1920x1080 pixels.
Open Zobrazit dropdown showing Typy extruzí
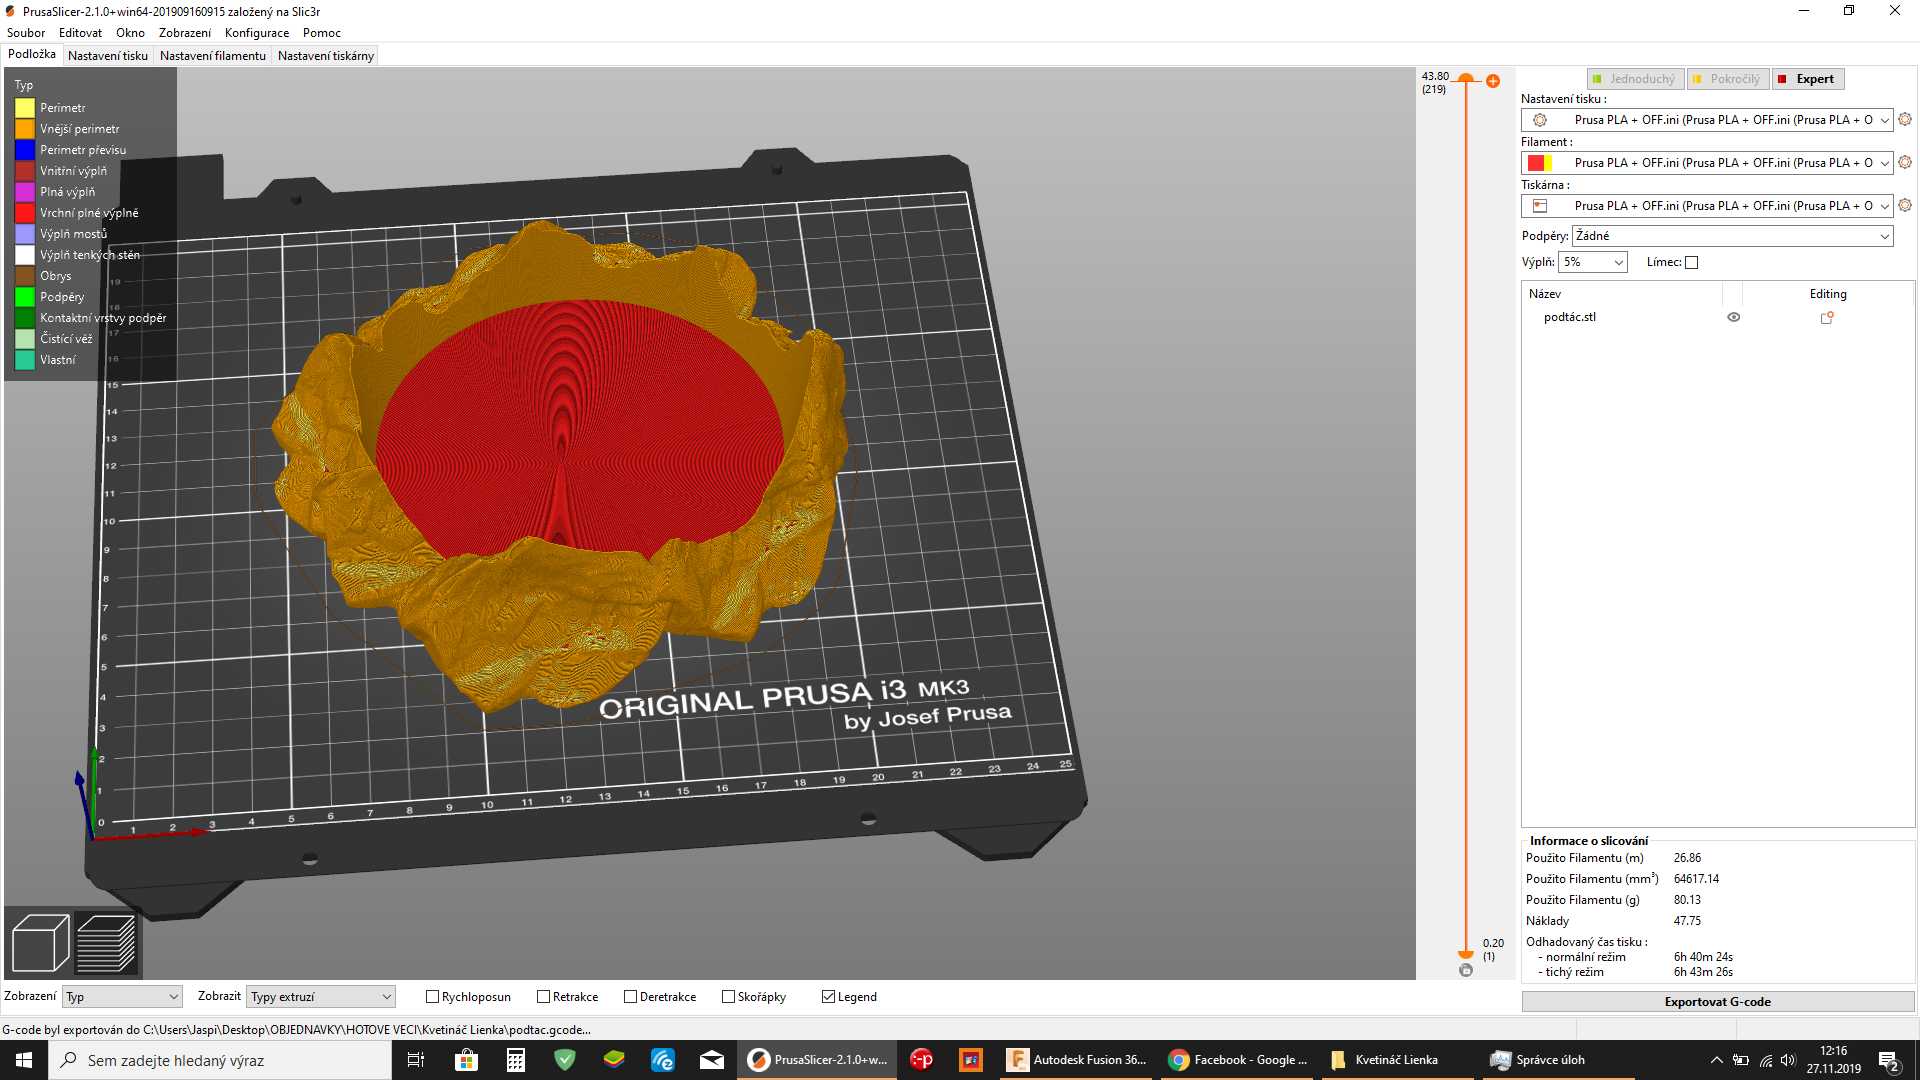(x=321, y=997)
